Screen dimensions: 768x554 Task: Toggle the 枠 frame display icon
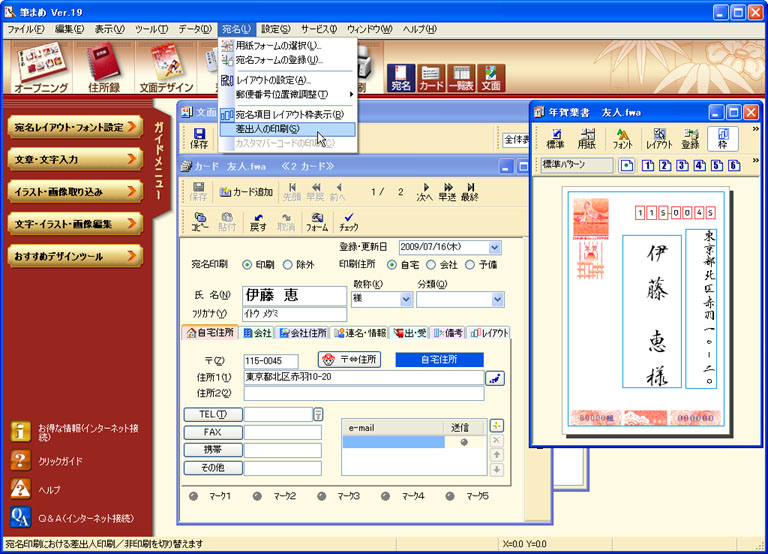coord(723,138)
